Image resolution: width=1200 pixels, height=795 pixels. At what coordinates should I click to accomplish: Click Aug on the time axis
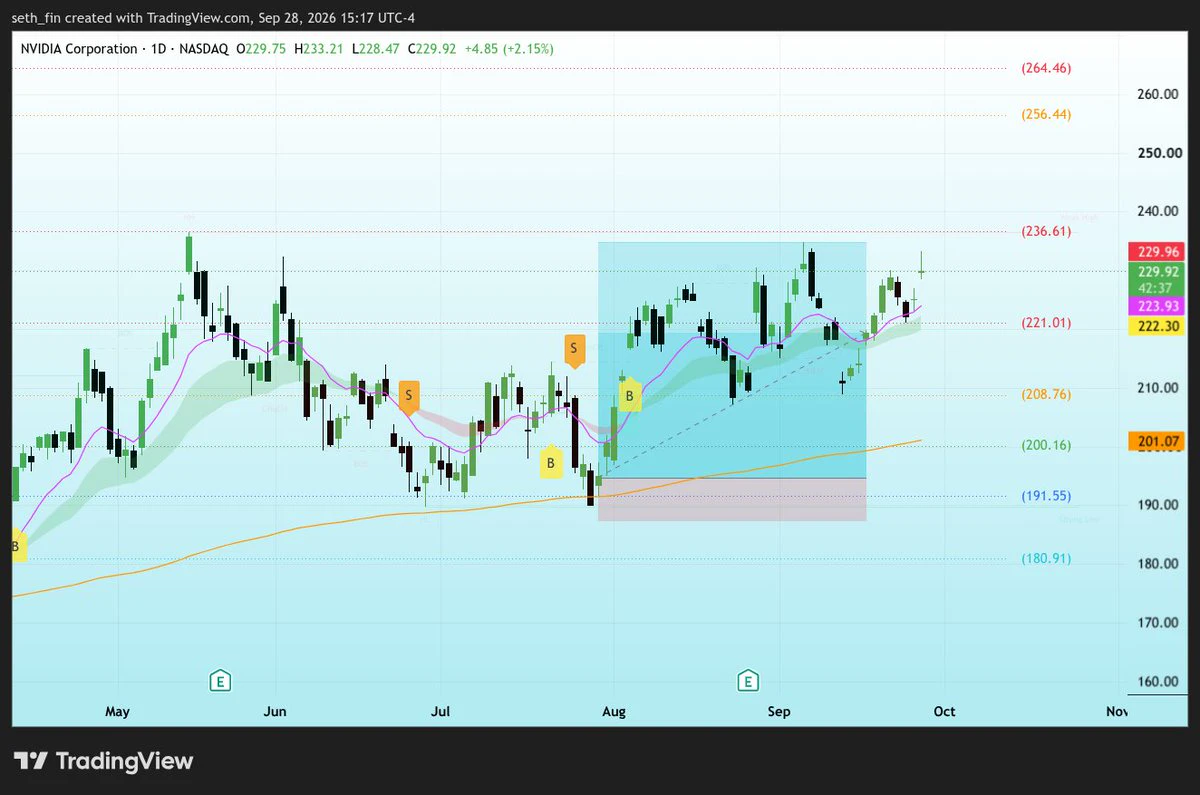tap(613, 712)
